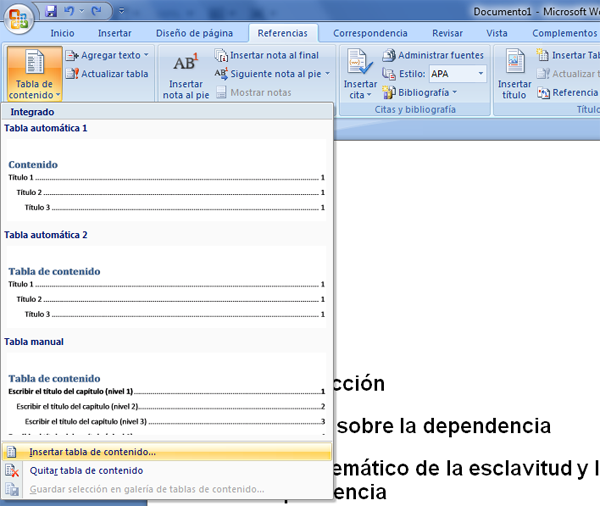The height and width of the screenshot is (506, 600).
Task: Click Insertar nota al final
Action: (x=274, y=55)
